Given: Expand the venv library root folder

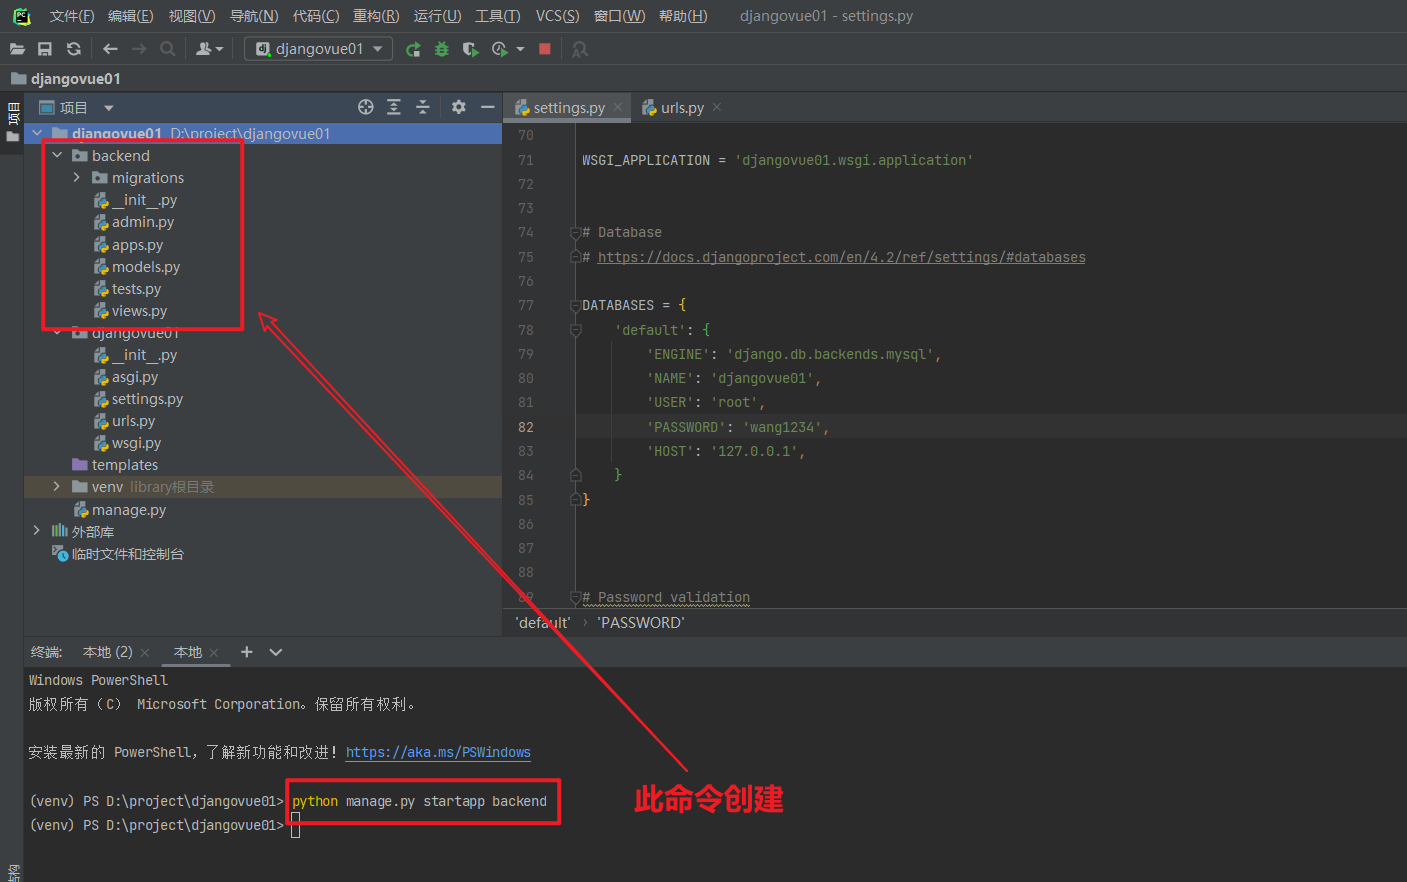Looking at the screenshot, I should coord(57,486).
